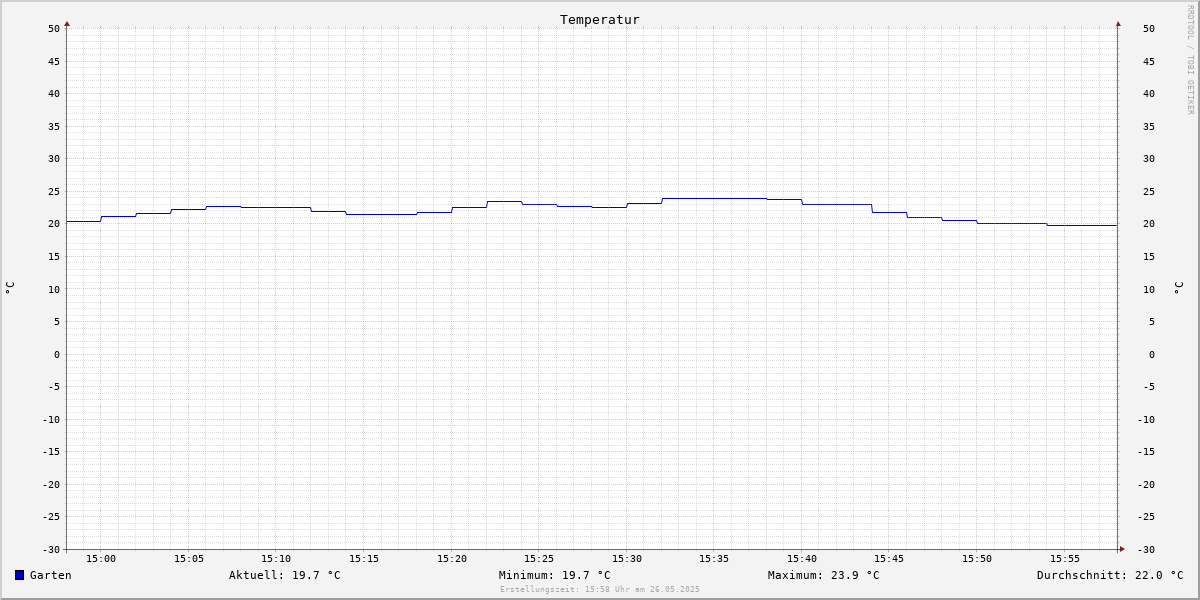The height and width of the screenshot is (600, 1200).
Task: Click the °C unit label on left axis
Action: 10,288
